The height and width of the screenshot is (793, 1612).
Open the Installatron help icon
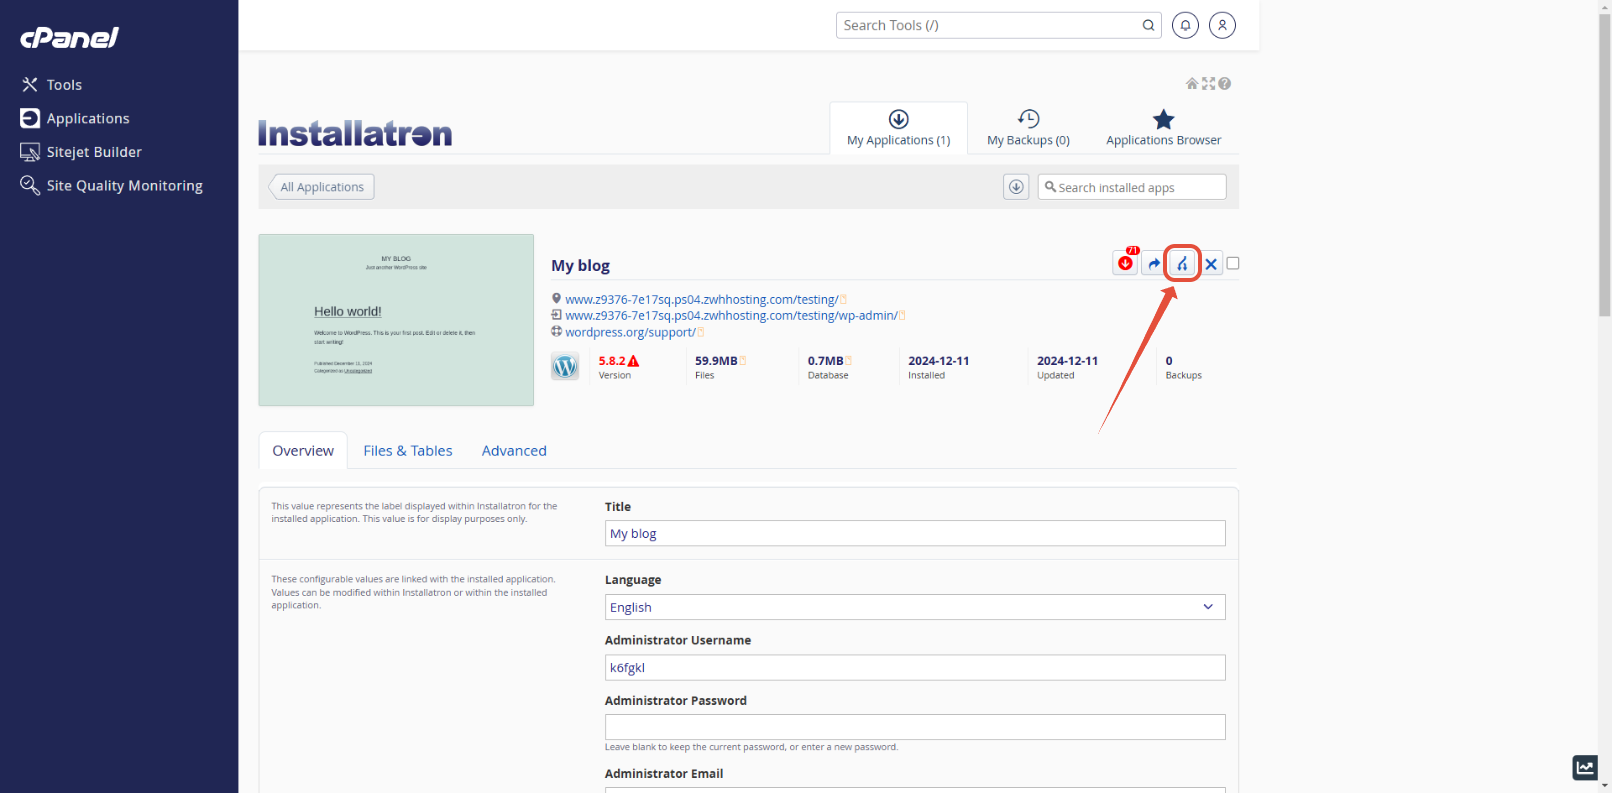(x=1224, y=84)
